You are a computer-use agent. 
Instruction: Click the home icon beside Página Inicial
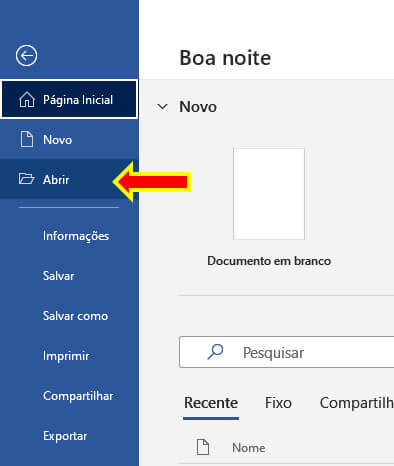point(27,100)
